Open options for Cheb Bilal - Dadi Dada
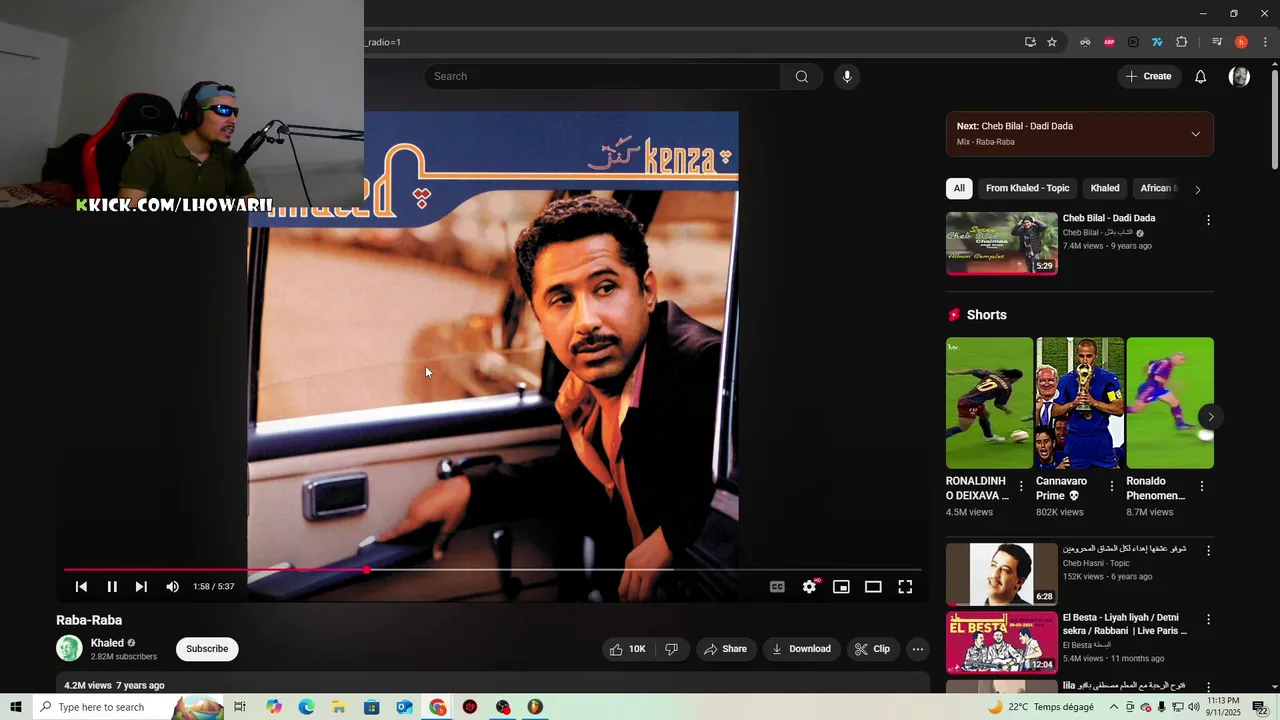This screenshot has height=720, width=1280. (1208, 220)
